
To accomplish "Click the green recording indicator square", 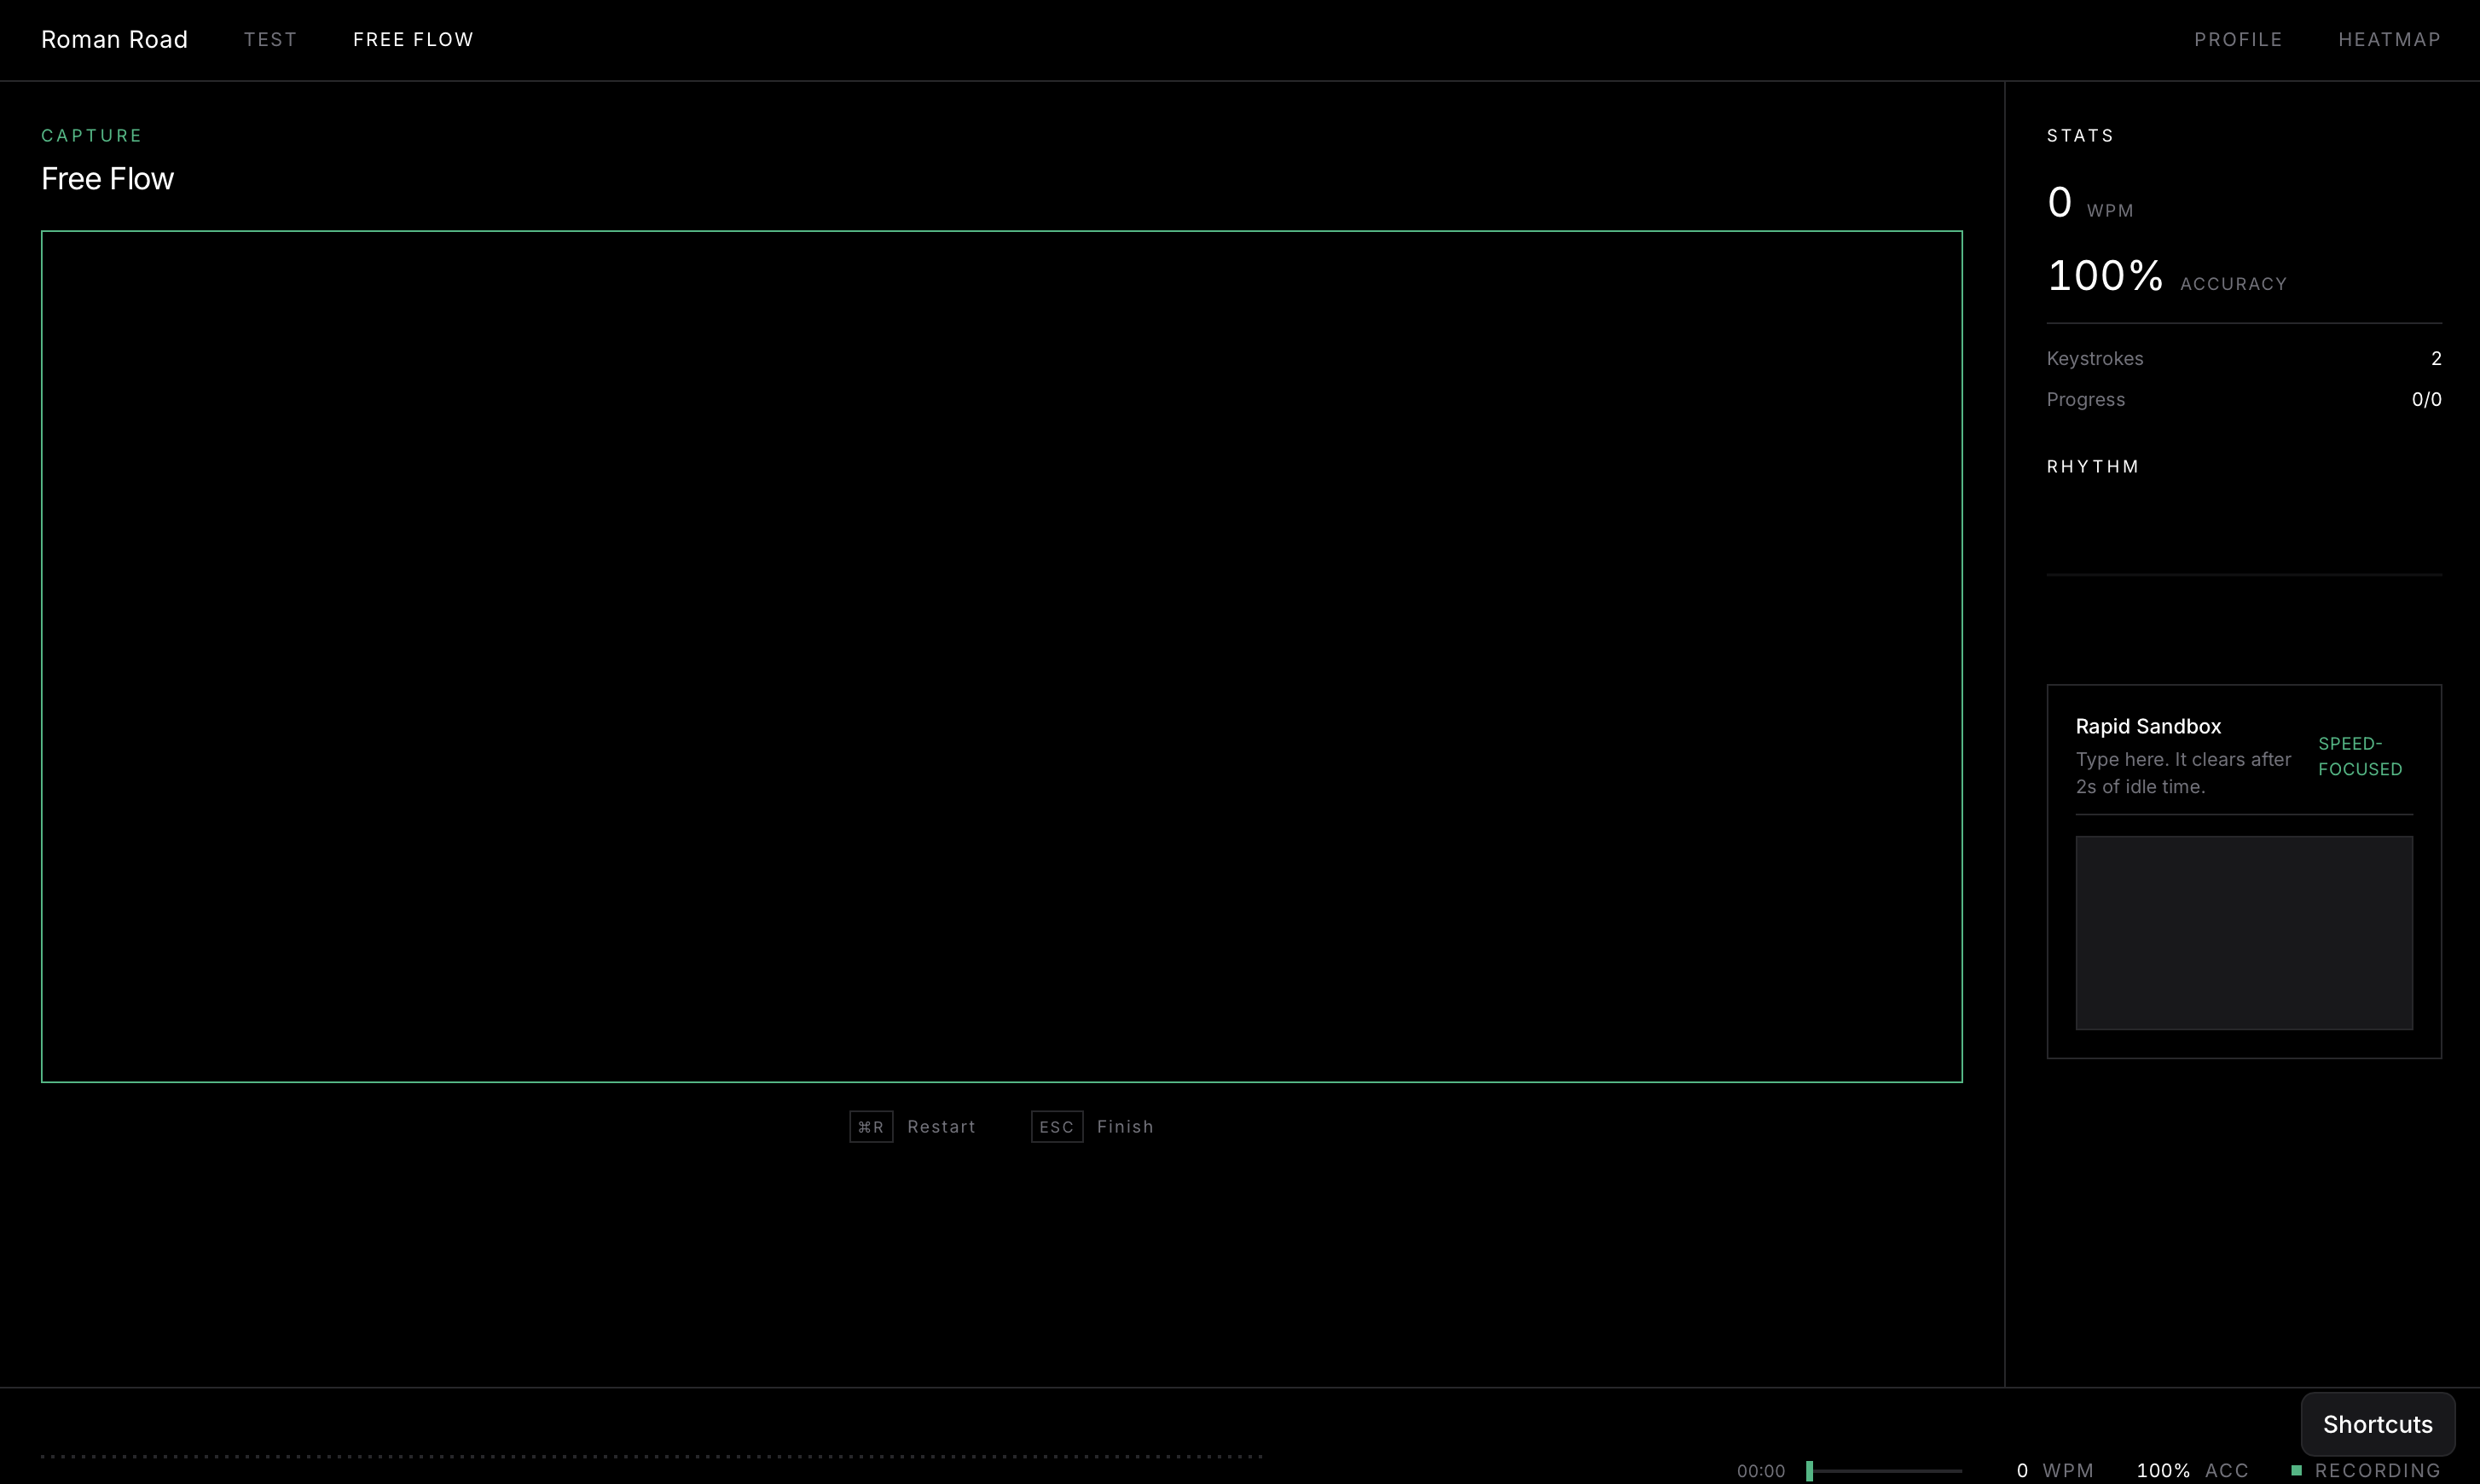I will pyautogui.click(x=2296, y=1470).
